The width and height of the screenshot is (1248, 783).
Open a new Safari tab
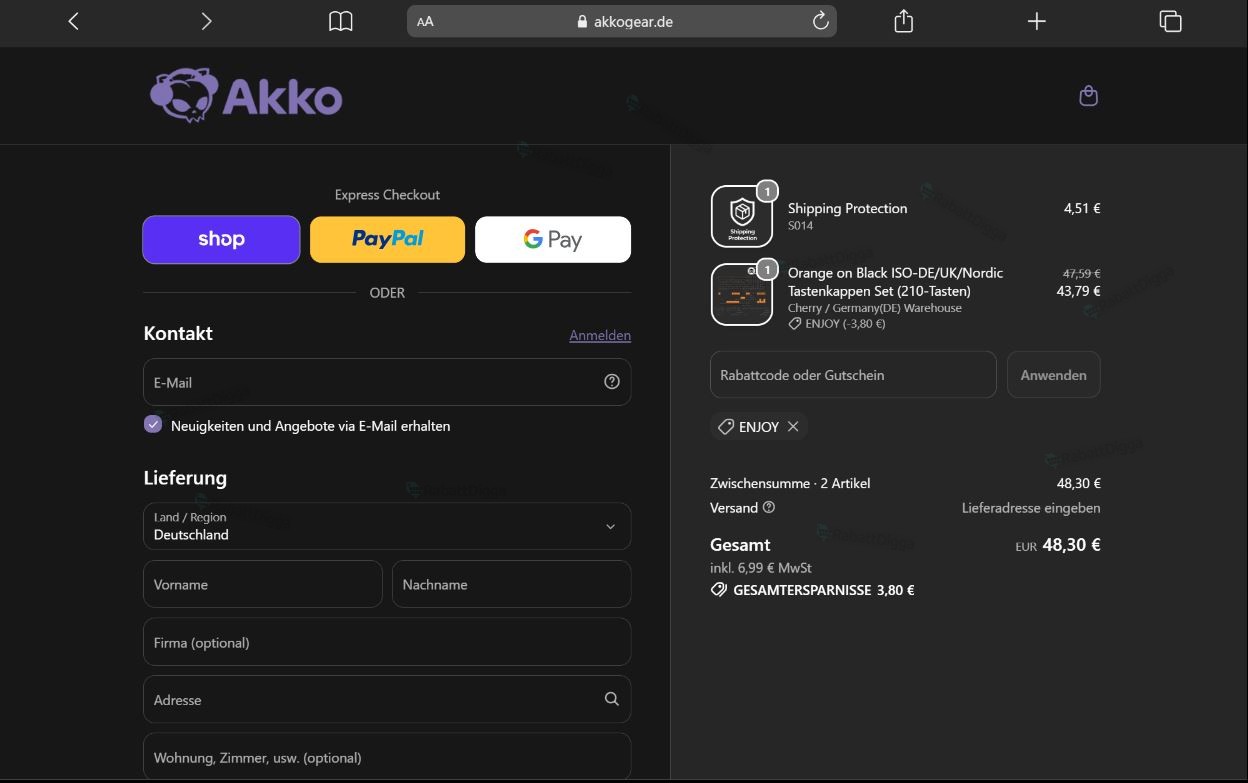coord(1037,21)
